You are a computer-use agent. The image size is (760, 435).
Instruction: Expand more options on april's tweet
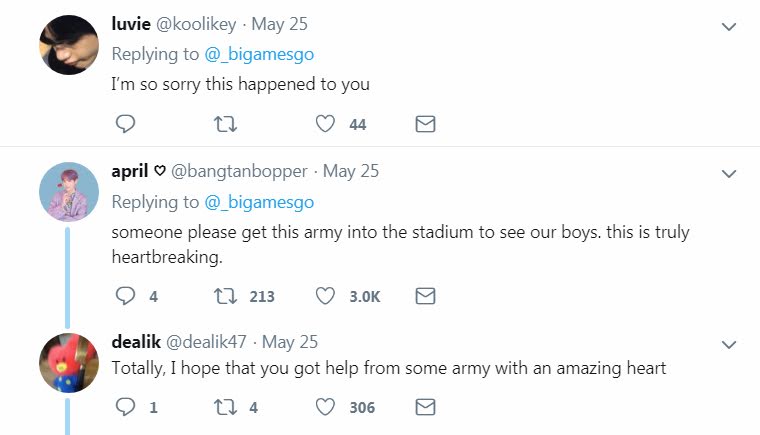pyautogui.click(x=728, y=173)
